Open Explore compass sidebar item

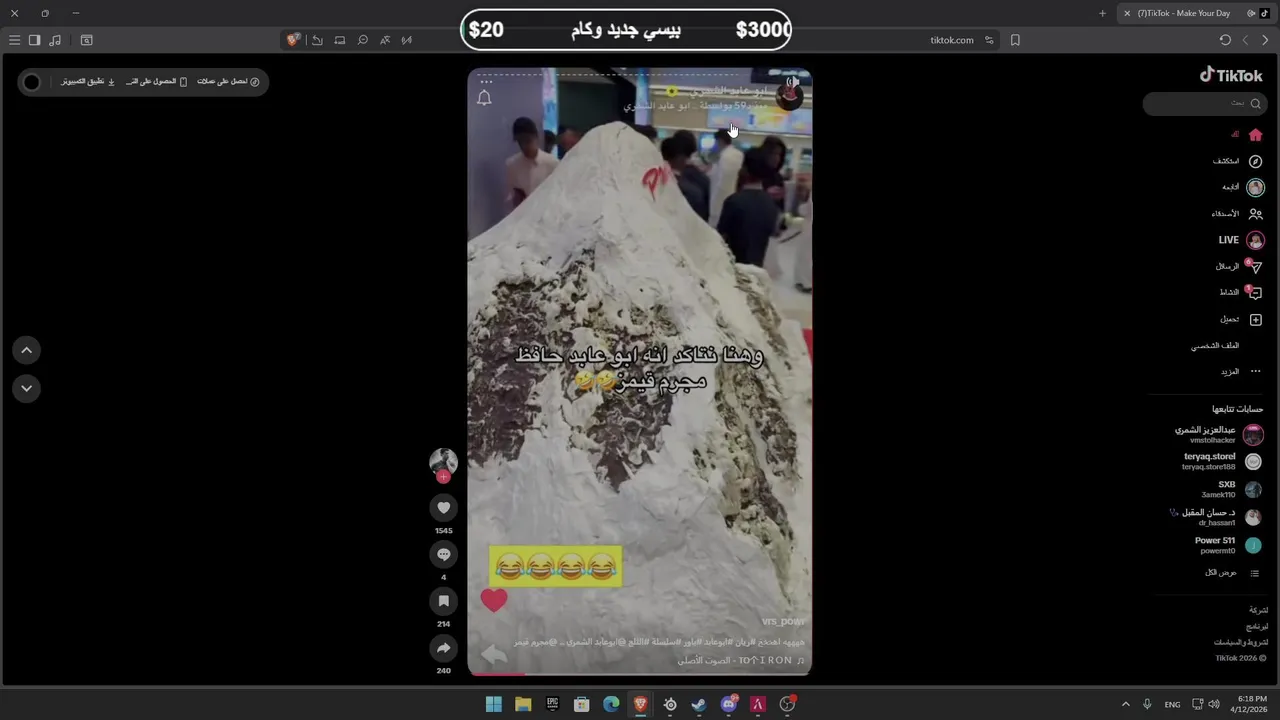click(x=1237, y=161)
